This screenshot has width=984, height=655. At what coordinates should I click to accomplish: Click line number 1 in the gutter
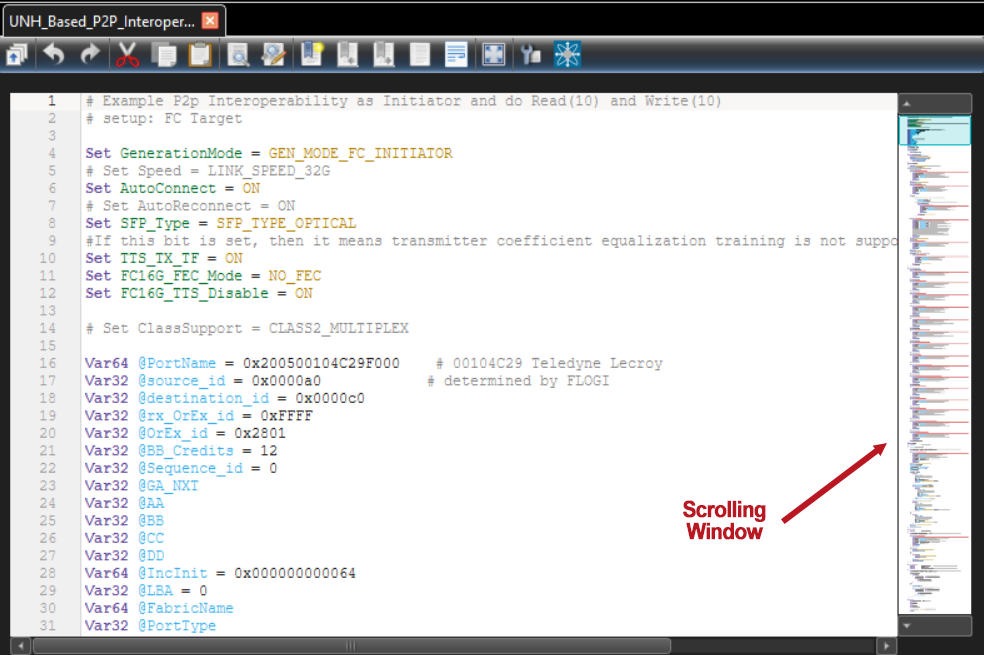51,100
